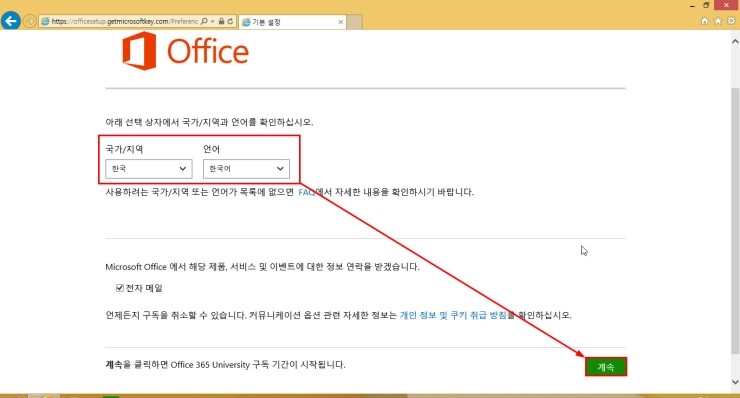740x398 pixels.
Task: Open browser Tools gear icon
Action: click(731, 21)
